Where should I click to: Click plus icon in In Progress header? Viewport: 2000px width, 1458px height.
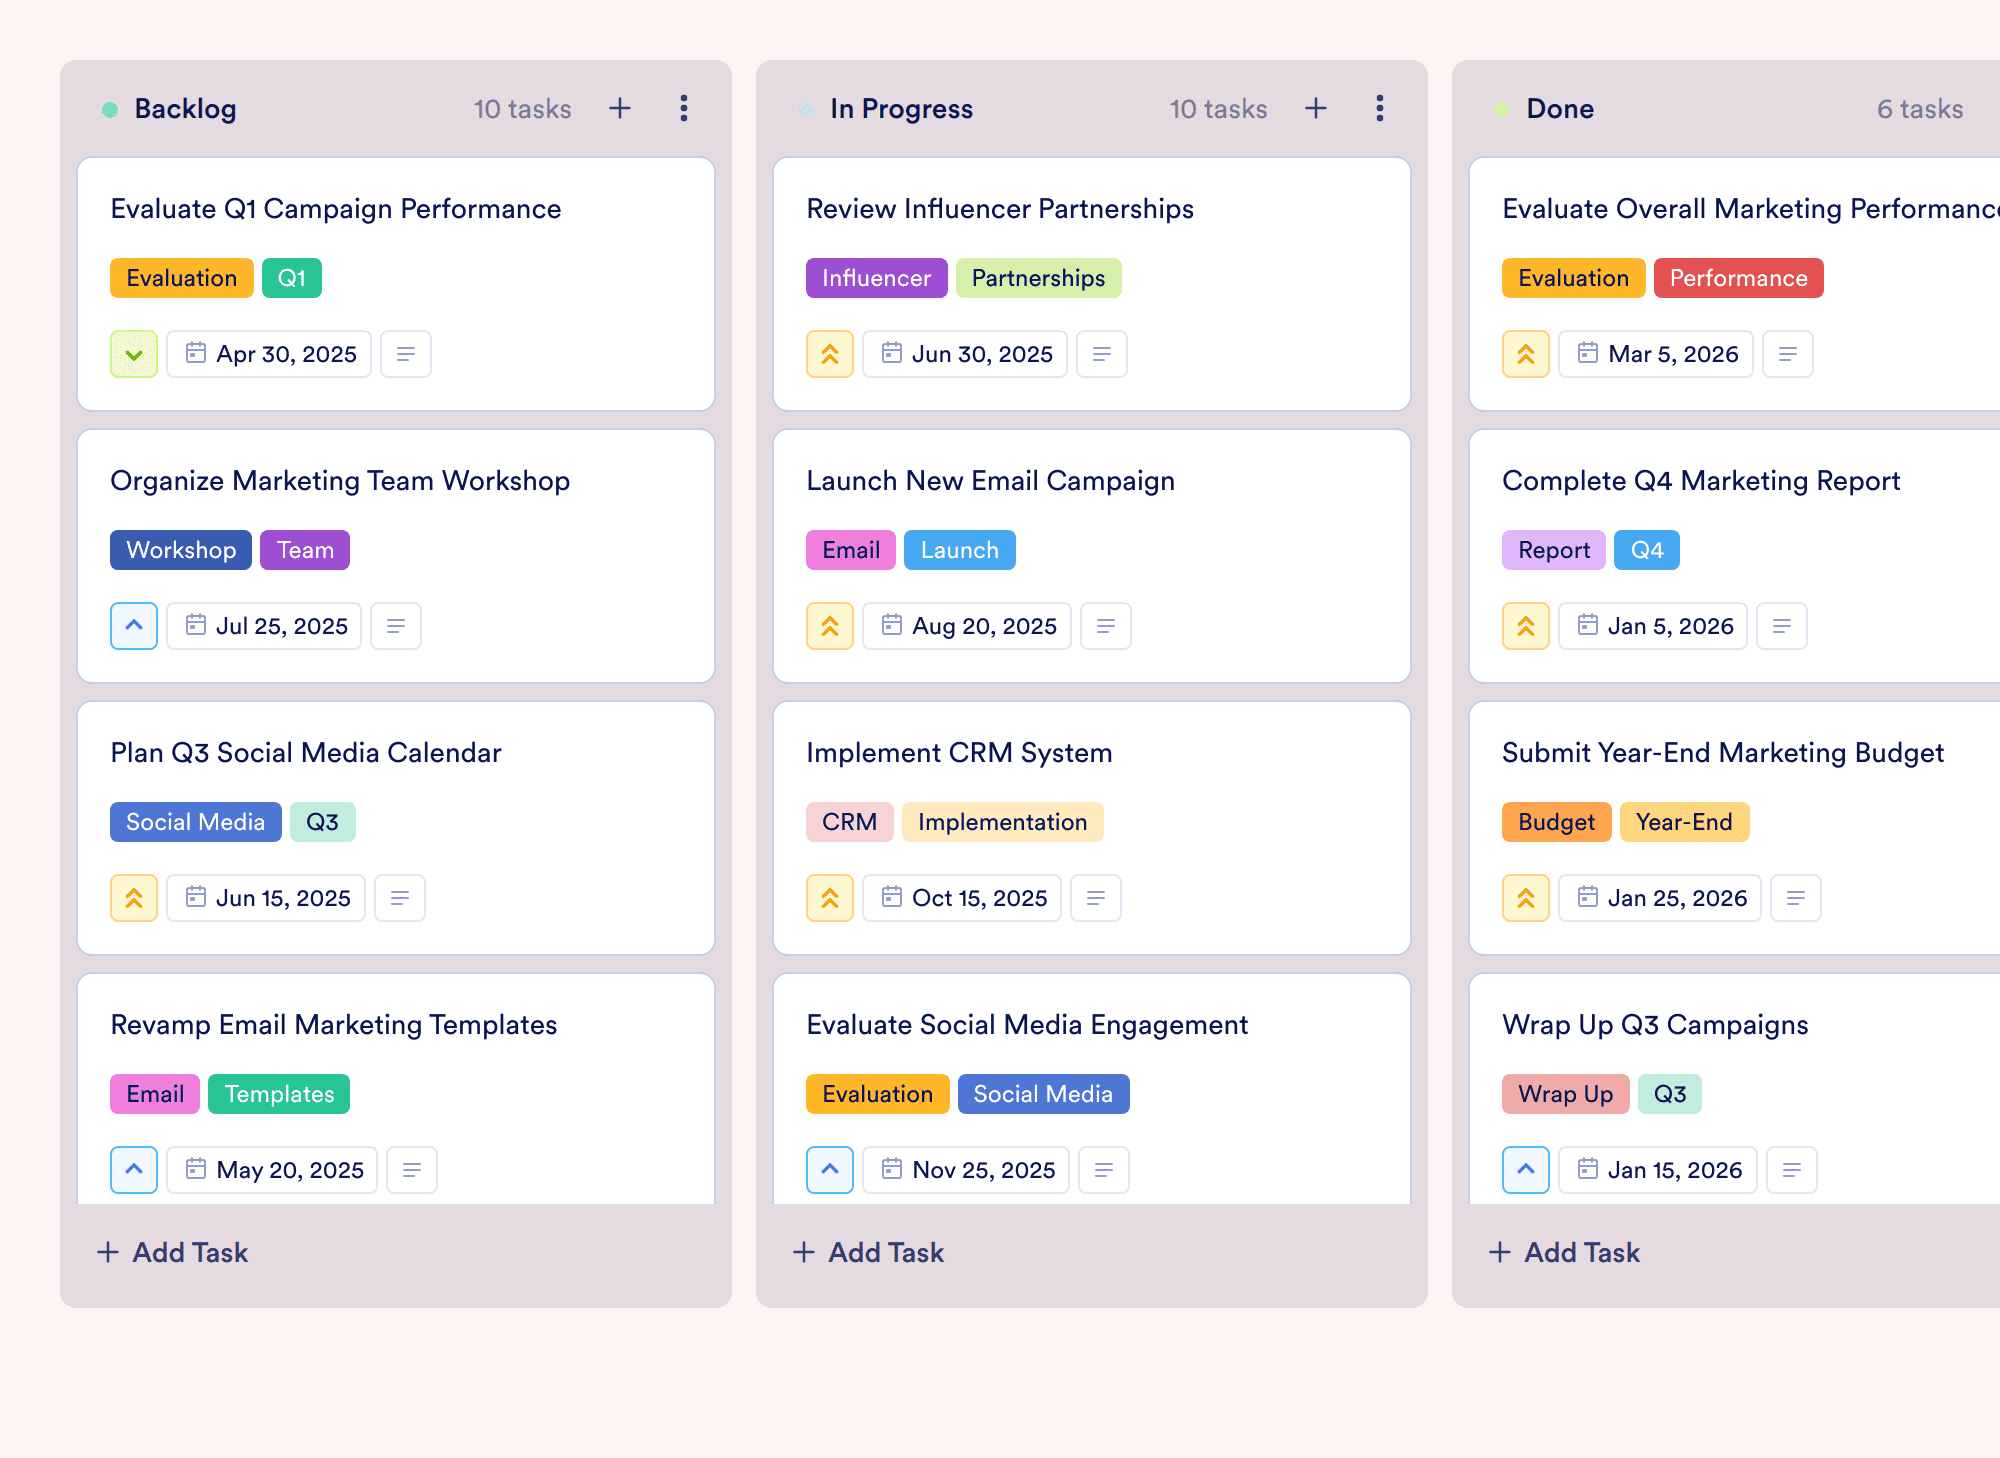pos(1316,108)
